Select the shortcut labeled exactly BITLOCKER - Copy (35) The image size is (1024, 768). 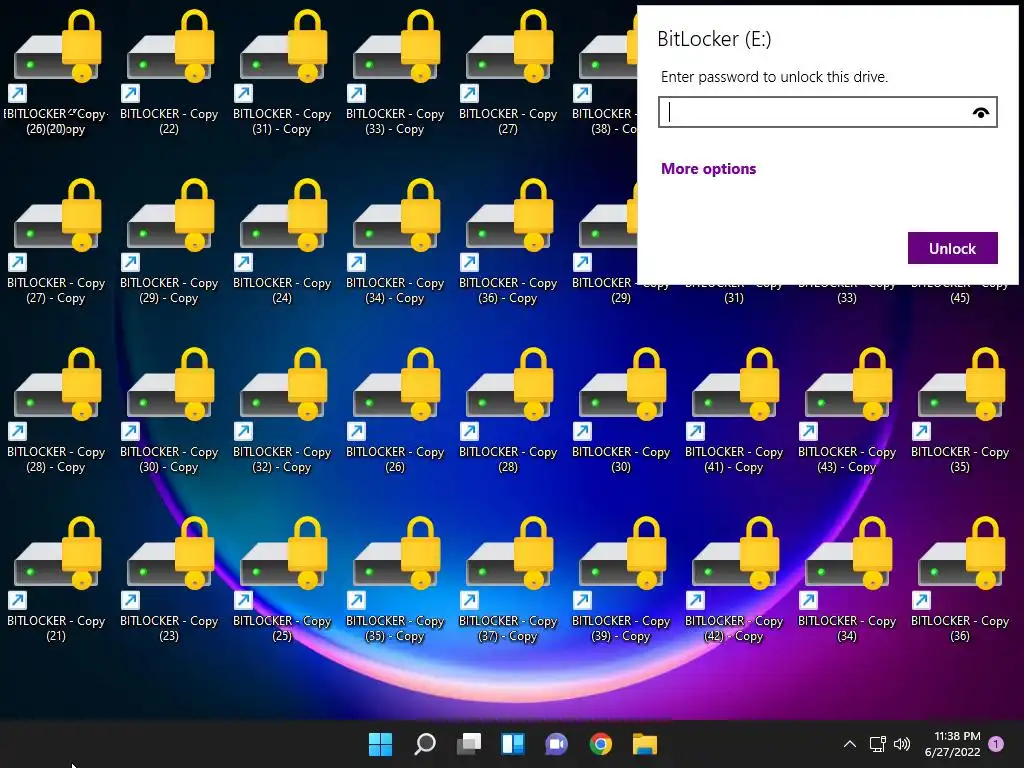[x=959, y=409]
